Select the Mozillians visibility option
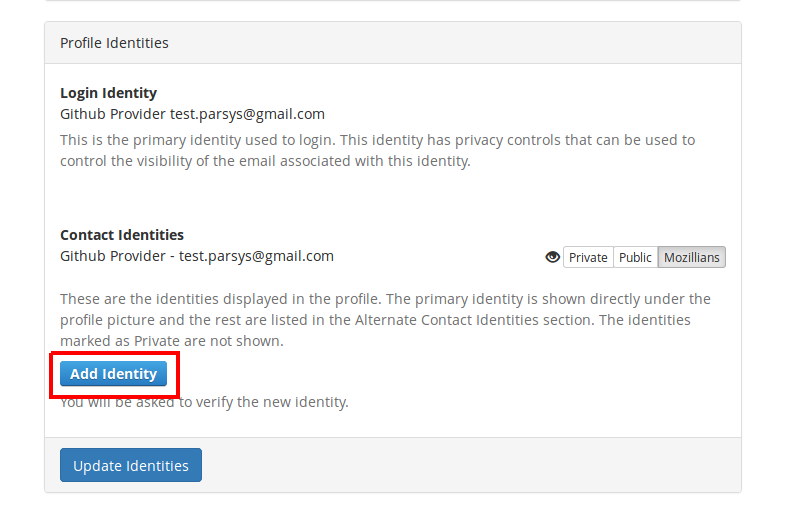 [x=691, y=257]
